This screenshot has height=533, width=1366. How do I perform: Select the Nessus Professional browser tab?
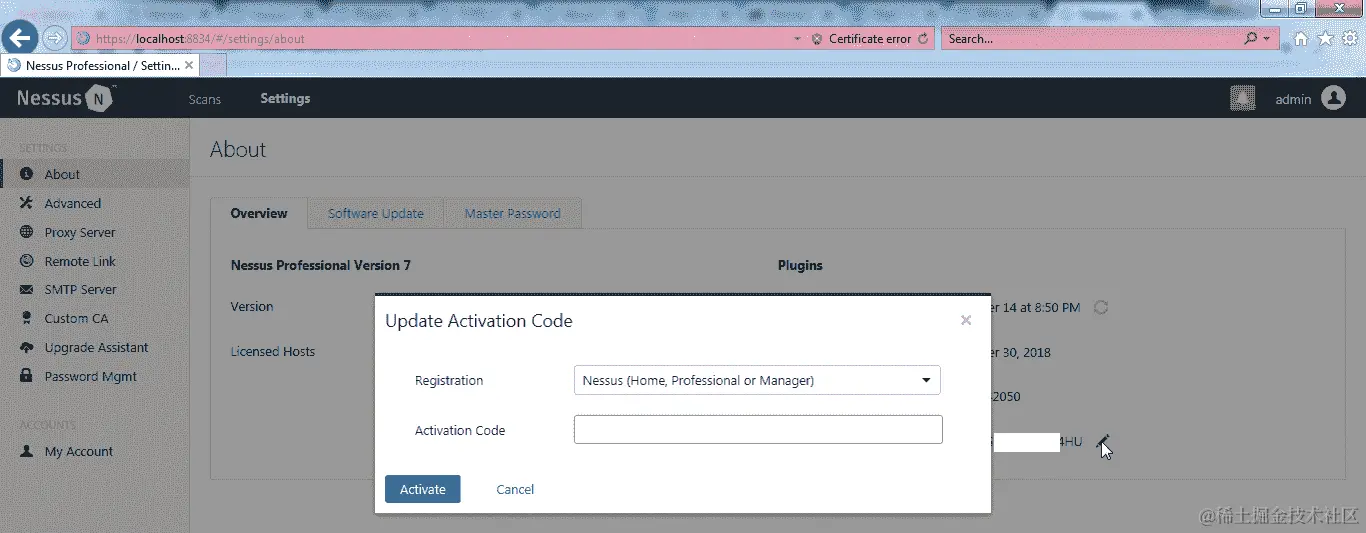click(x=100, y=65)
